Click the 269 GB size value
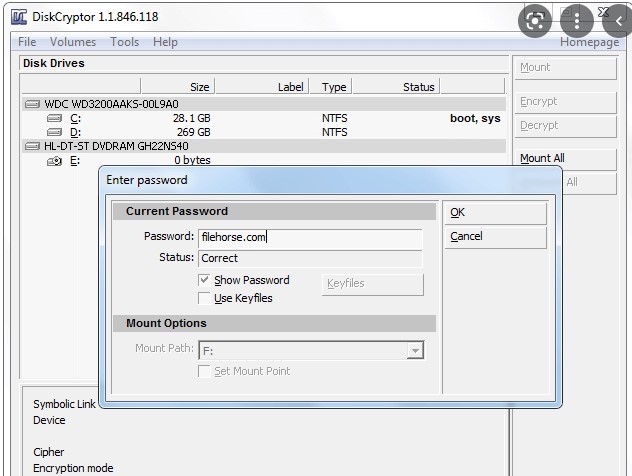Screen dimensions: 632x476 [193, 132]
